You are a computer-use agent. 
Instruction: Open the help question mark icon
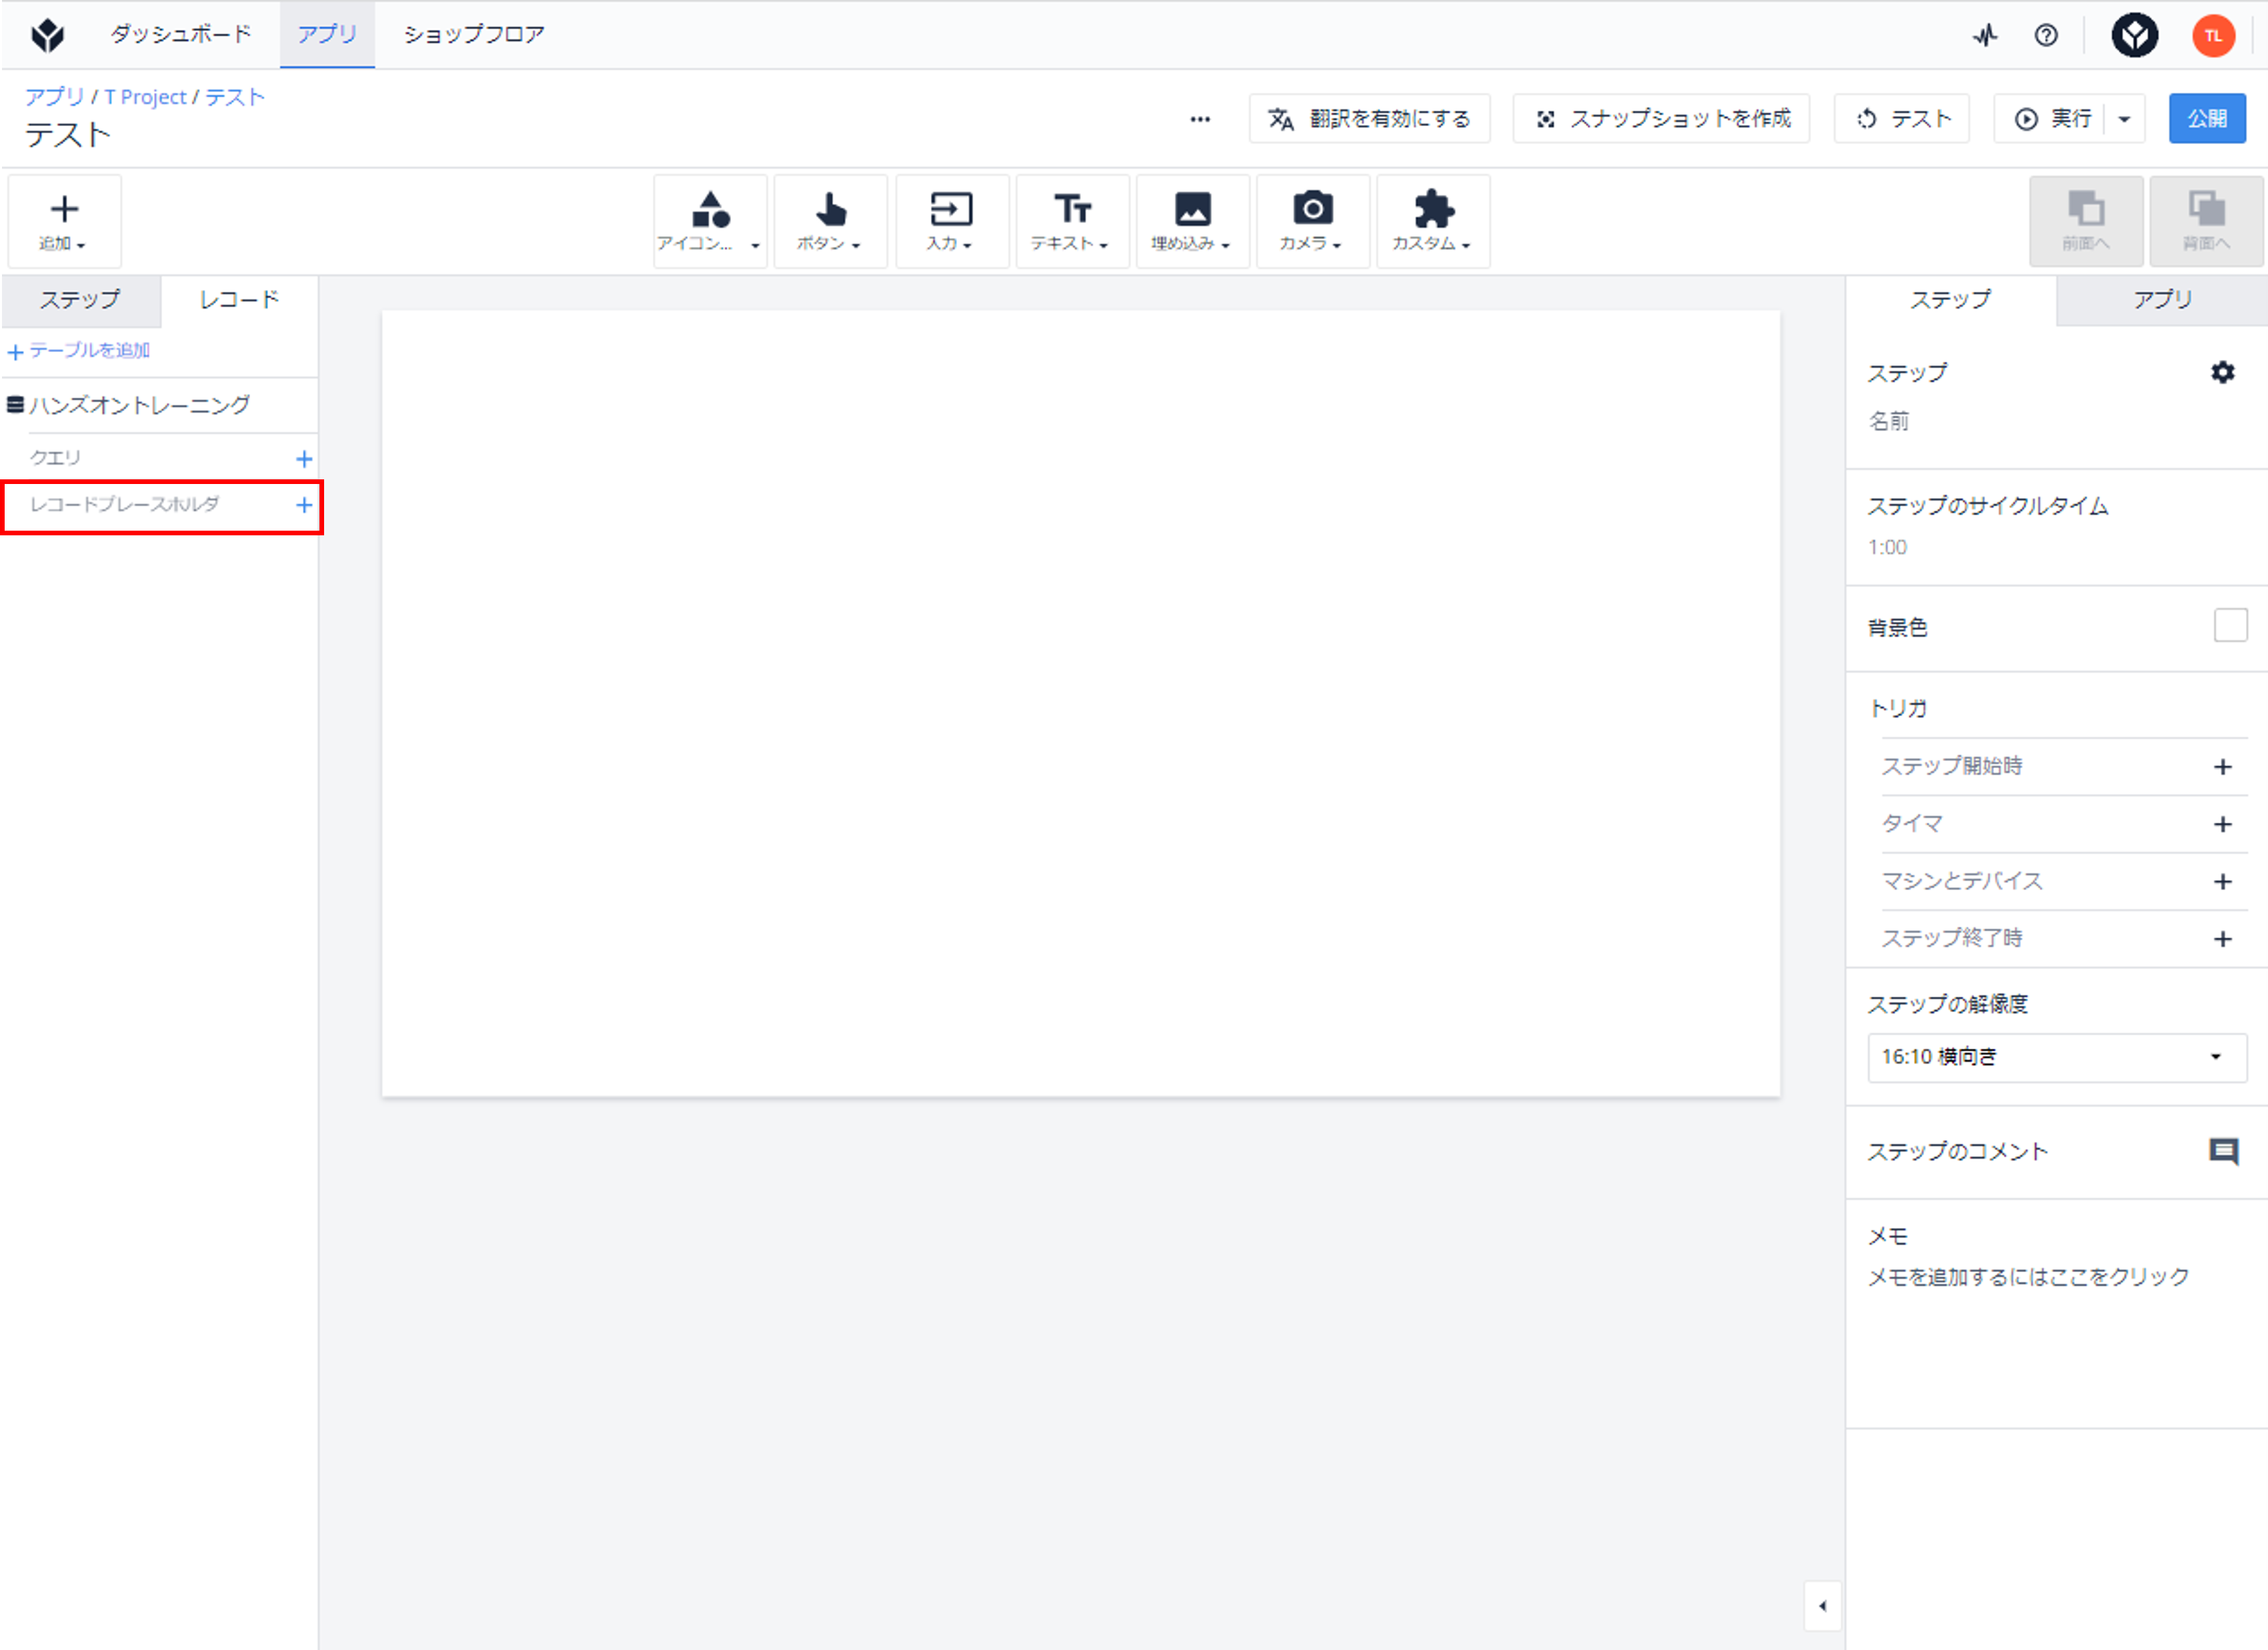[2046, 36]
